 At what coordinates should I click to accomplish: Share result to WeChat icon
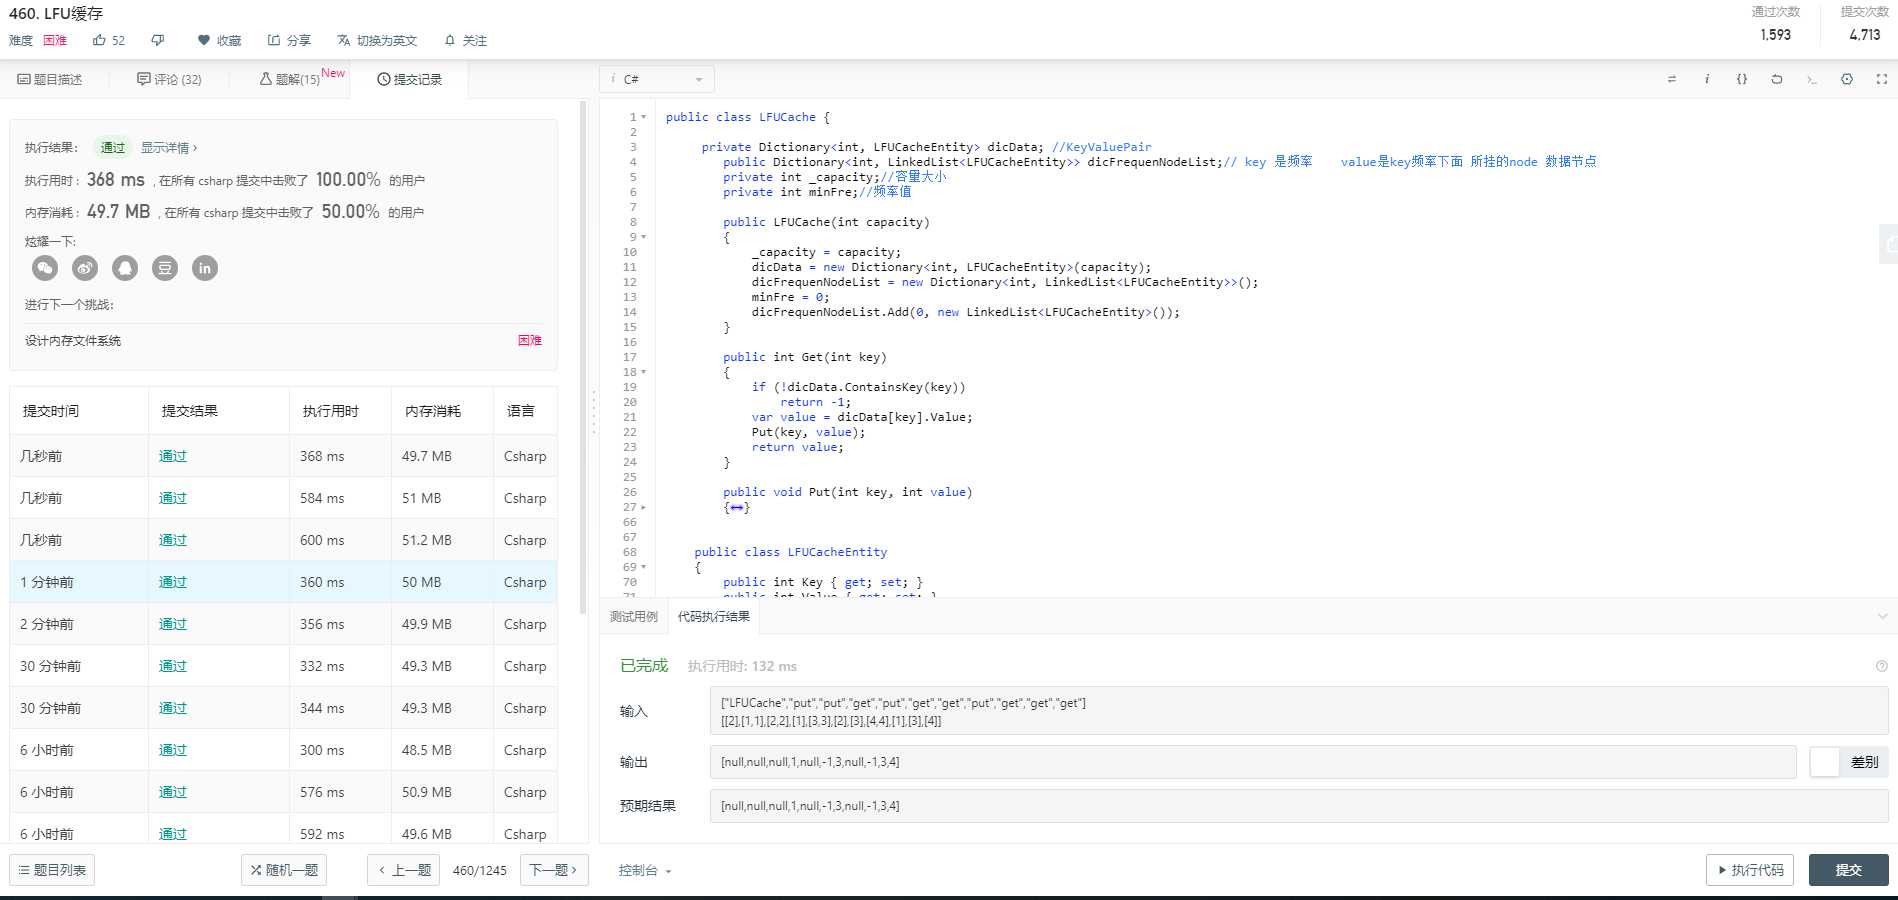(45, 268)
